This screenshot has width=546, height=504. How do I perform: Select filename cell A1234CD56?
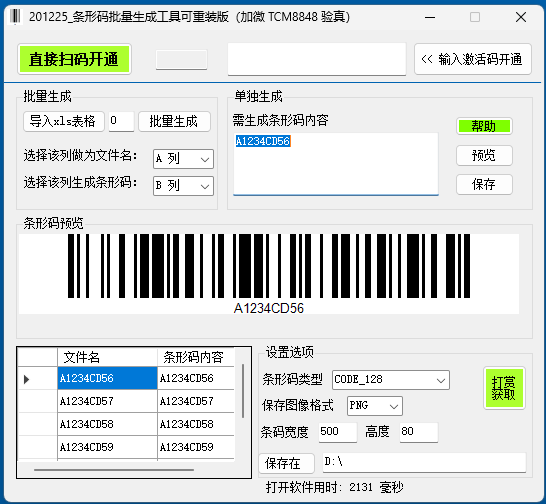(x=107, y=378)
